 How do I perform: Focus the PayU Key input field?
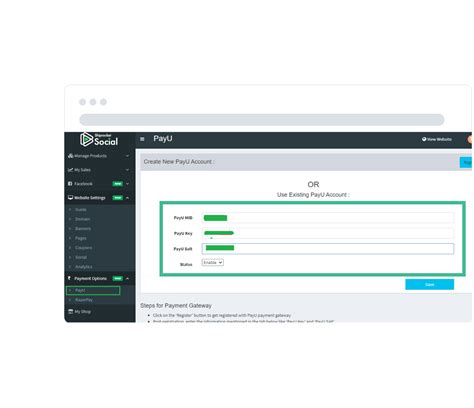[328, 233]
